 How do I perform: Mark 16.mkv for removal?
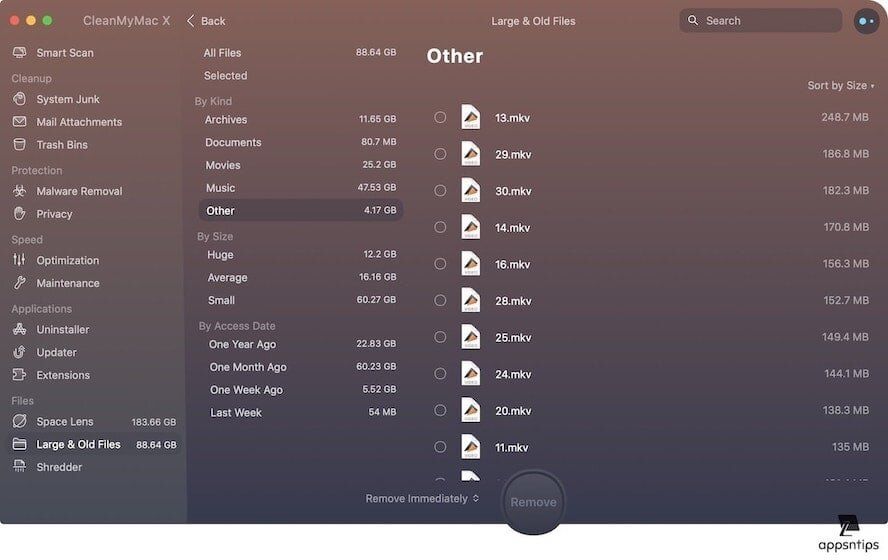point(440,264)
